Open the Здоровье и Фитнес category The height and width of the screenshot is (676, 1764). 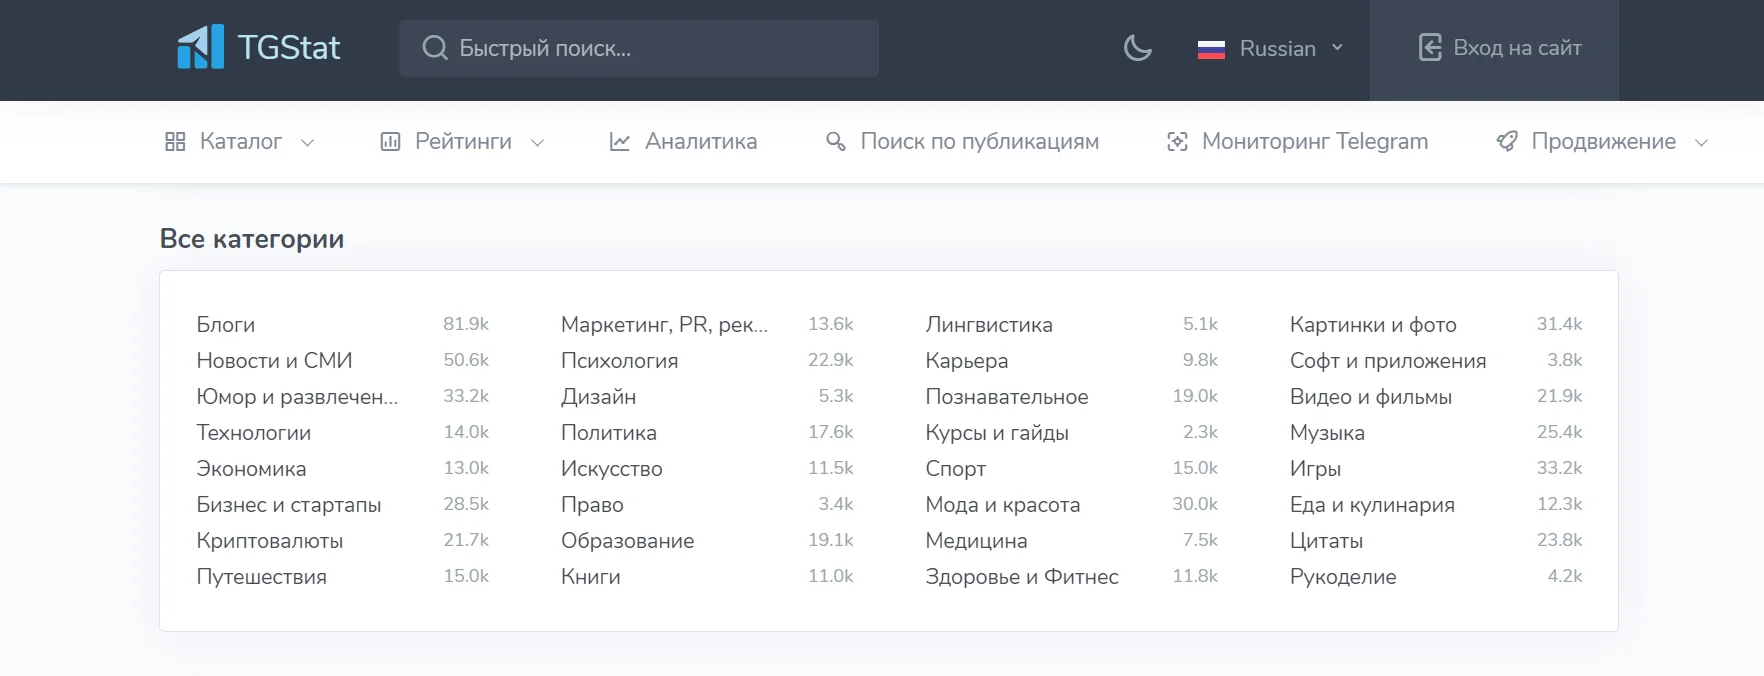click(1022, 577)
